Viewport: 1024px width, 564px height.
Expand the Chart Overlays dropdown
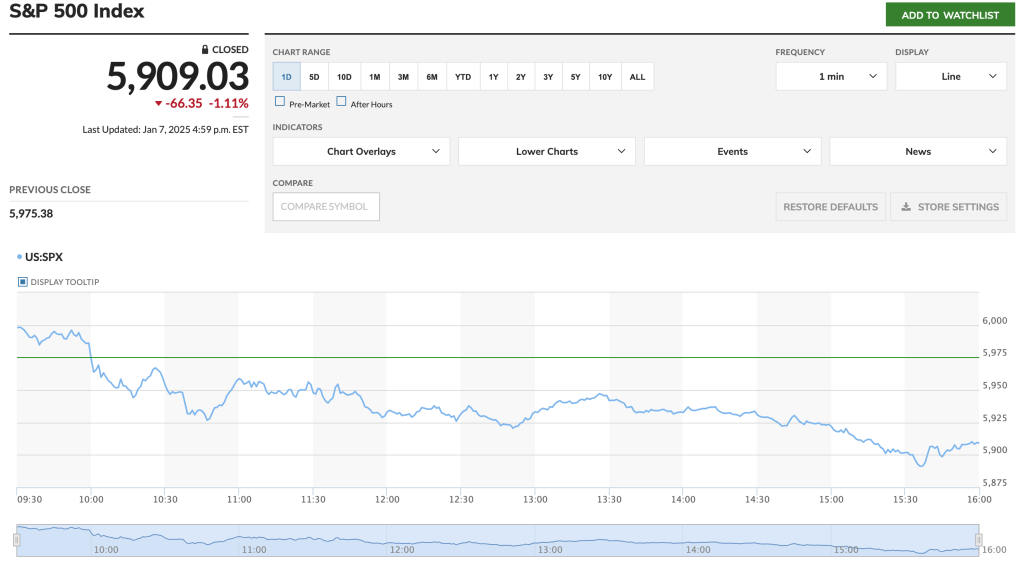(361, 152)
